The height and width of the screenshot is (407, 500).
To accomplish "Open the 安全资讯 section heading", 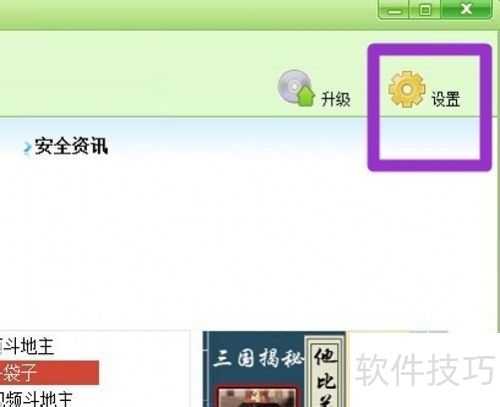I will 71,146.
